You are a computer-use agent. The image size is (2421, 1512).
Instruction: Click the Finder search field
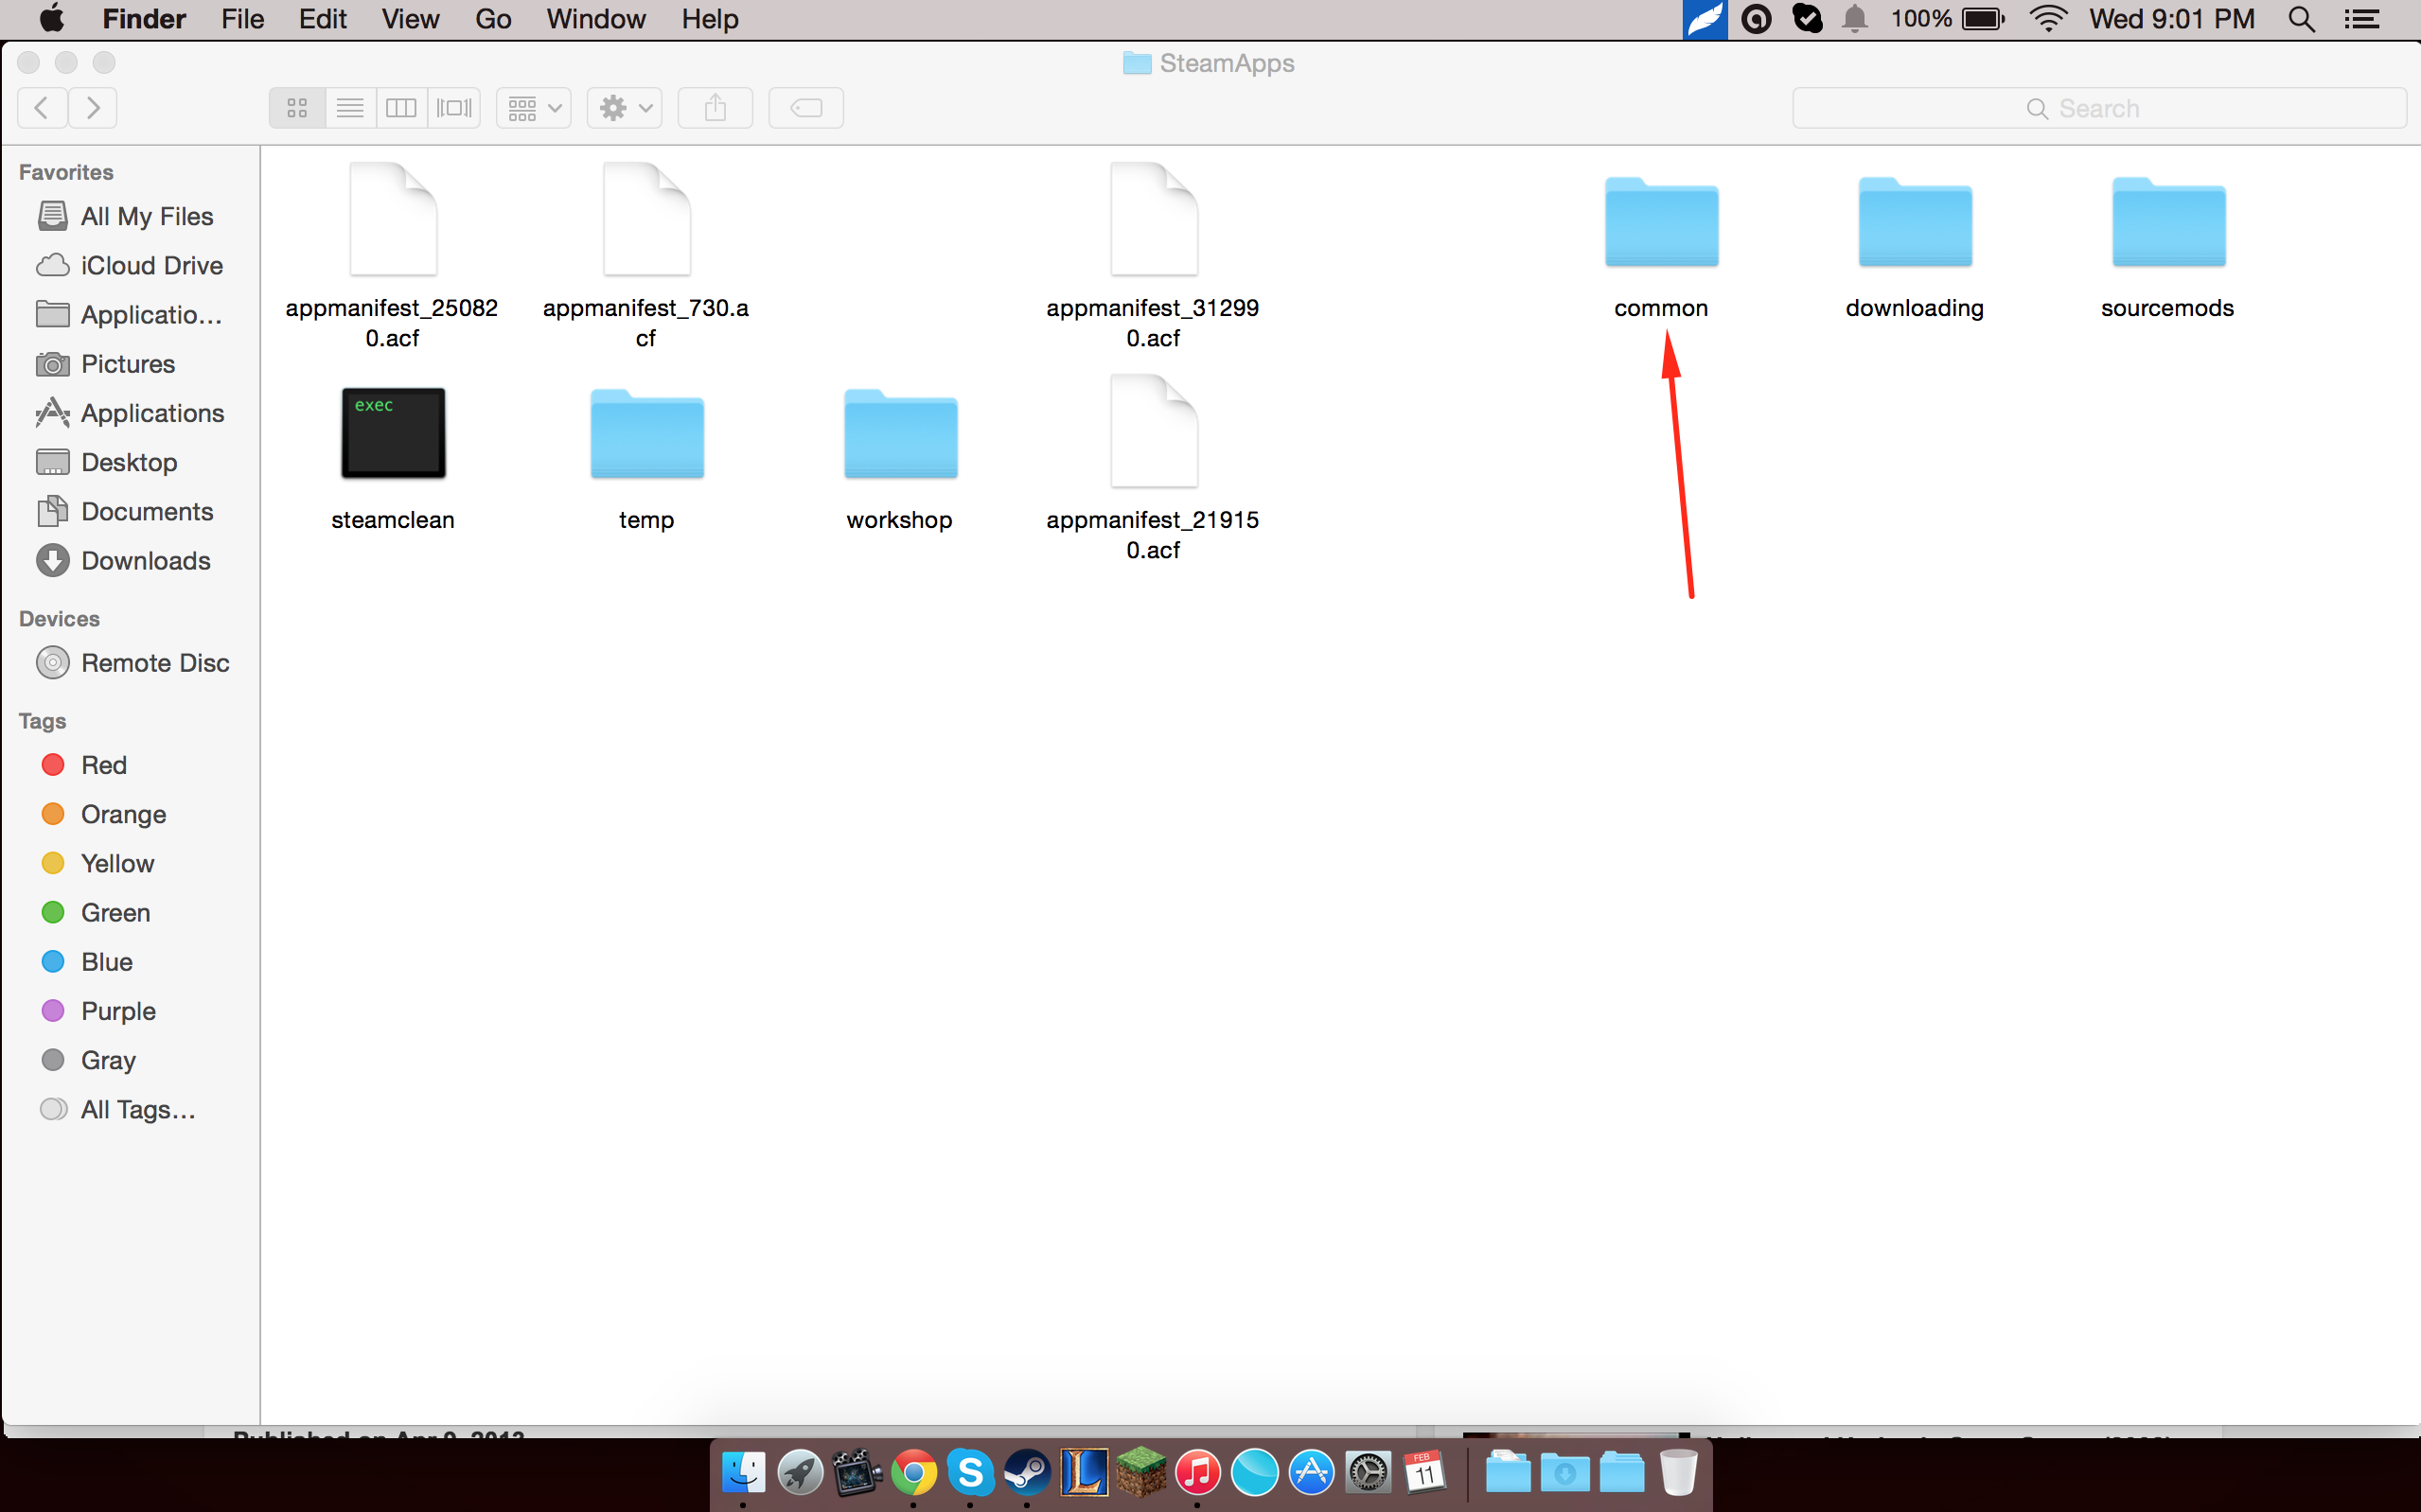tap(2098, 108)
